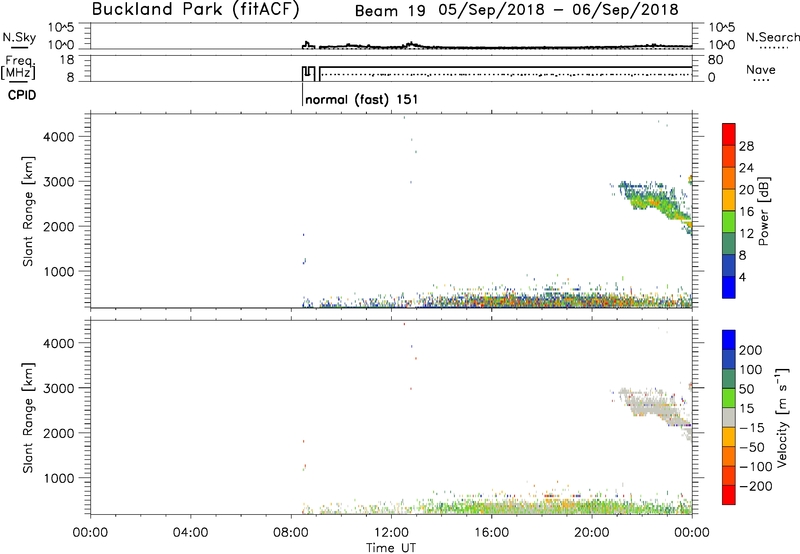Click the 200 value on velocity colorbar

(x=751, y=350)
